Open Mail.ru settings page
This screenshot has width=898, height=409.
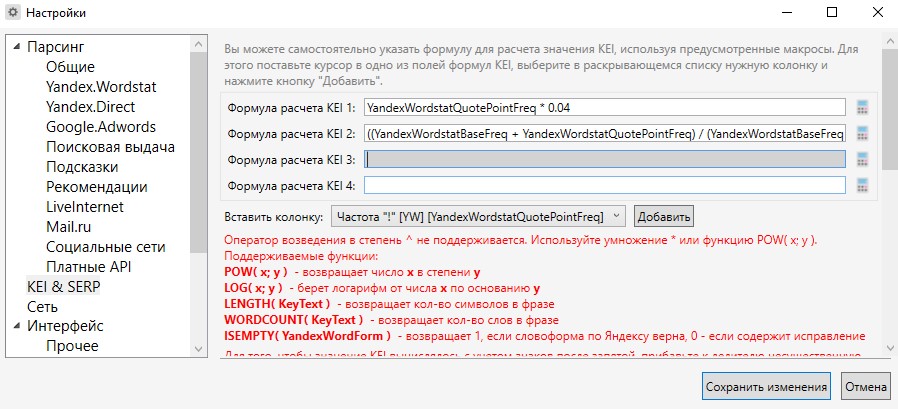(69, 227)
